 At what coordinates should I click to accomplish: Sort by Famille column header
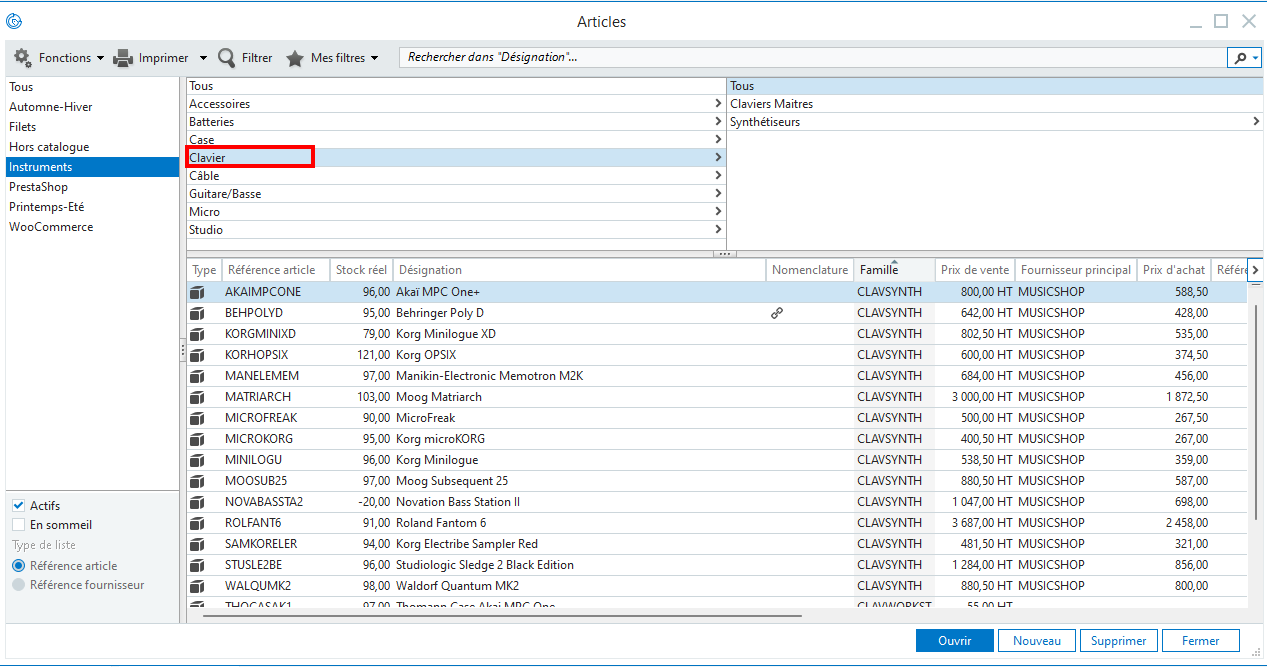(x=894, y=270)
